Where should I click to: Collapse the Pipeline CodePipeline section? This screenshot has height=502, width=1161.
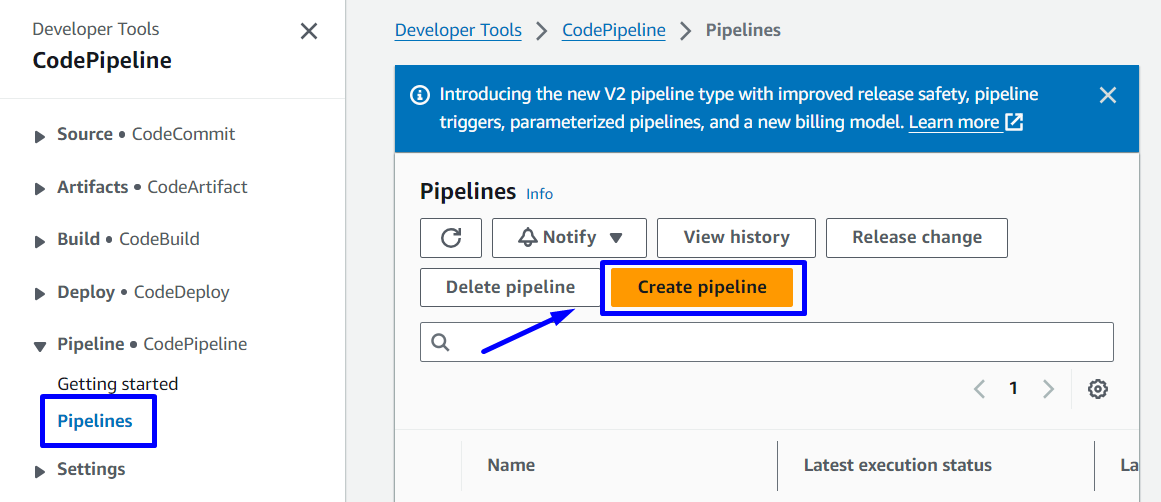point(40,346)
